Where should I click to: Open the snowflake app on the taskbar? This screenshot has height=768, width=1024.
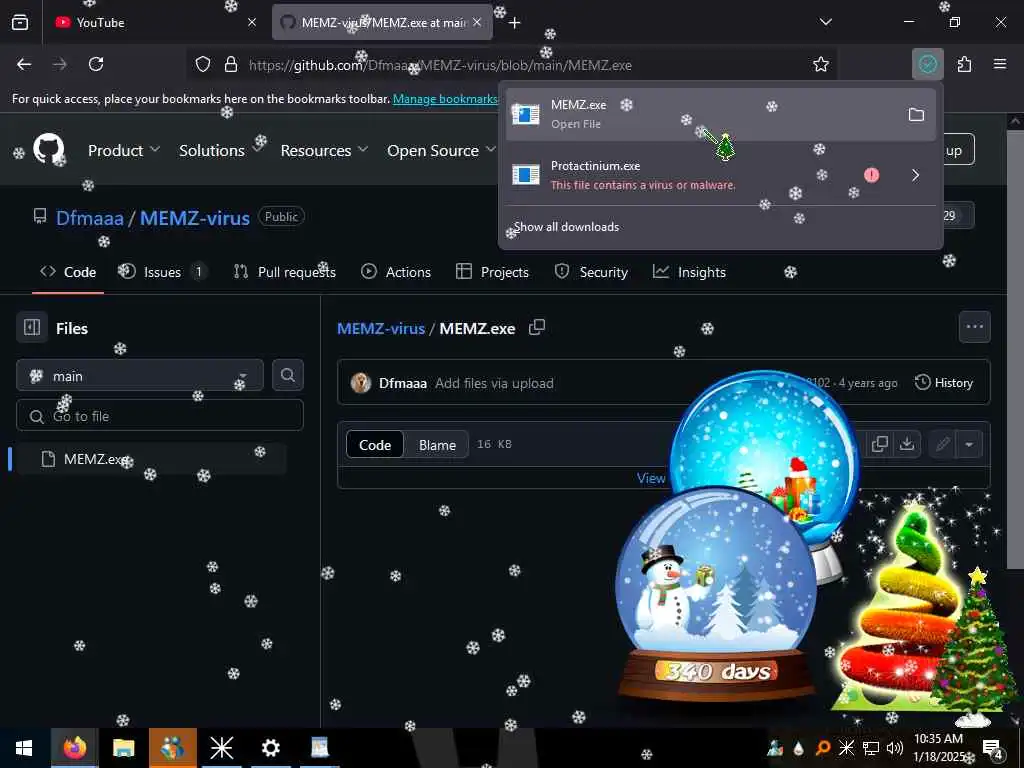(x=221, y=748)
